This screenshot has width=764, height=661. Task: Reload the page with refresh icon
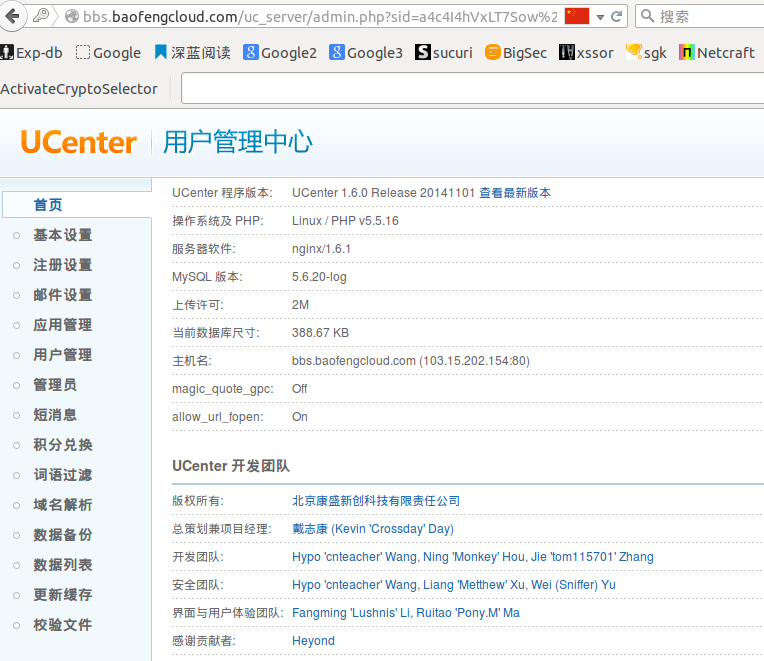(616, 17)
